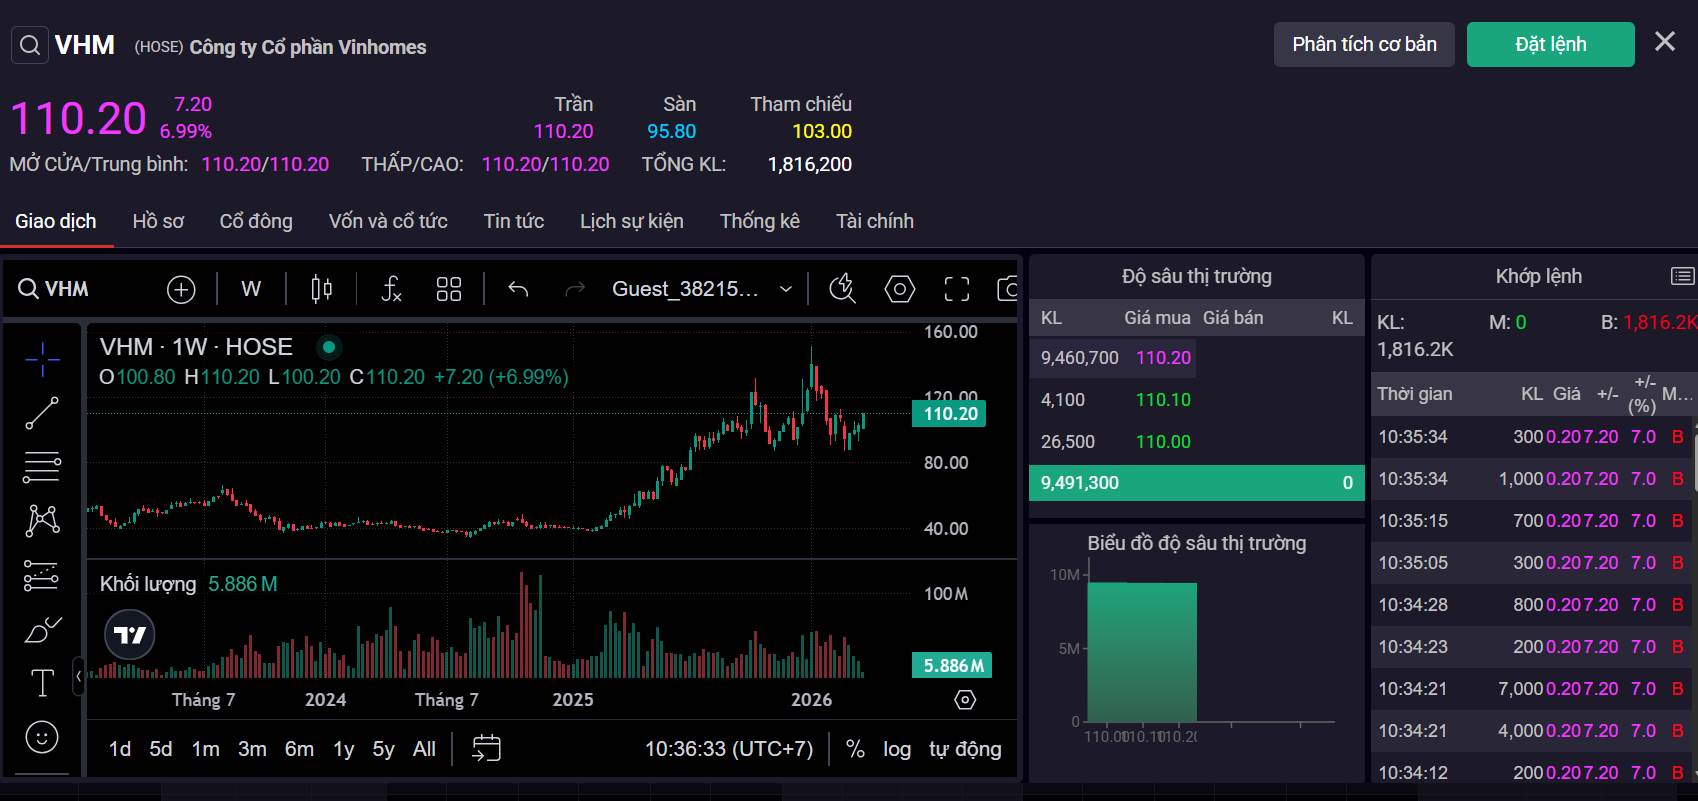Screen dimensions: 1698x801
Task: Open the candlestick chart style picker
Action: pos(321,289)
